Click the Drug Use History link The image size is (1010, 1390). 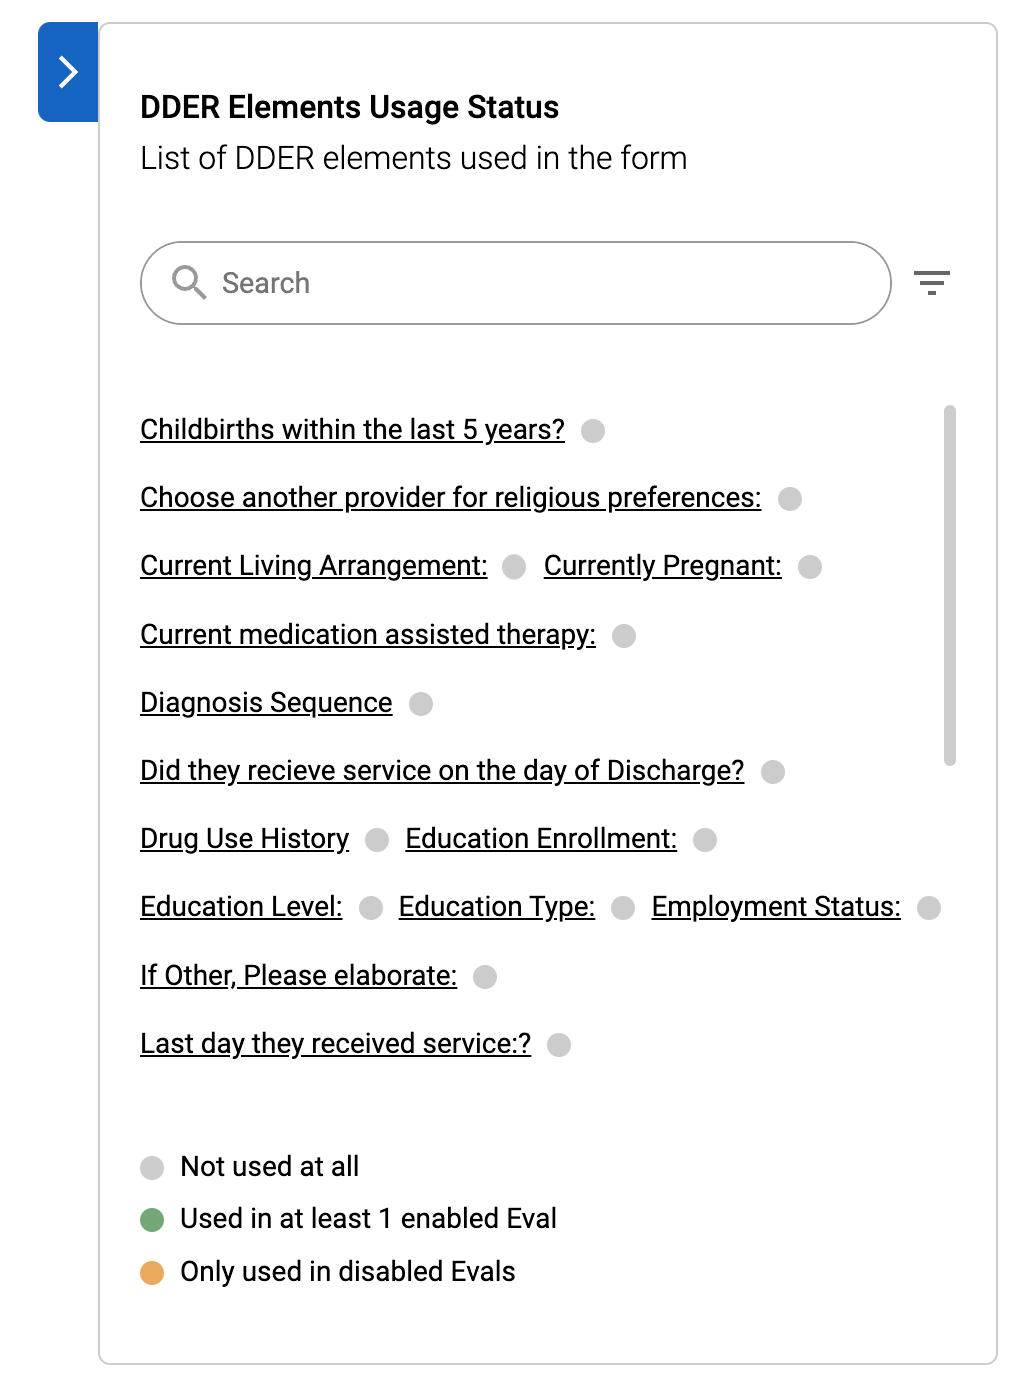point(244,839)
